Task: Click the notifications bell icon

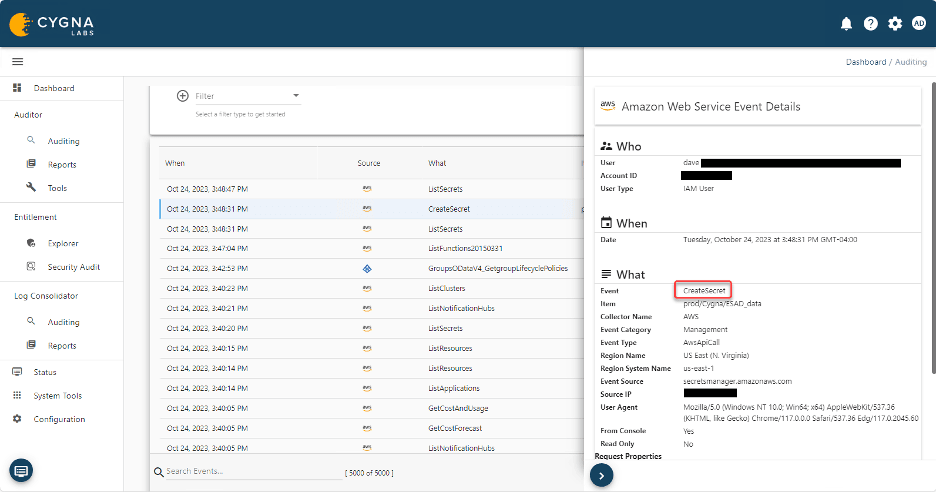Action: click(x=846, y=23)
